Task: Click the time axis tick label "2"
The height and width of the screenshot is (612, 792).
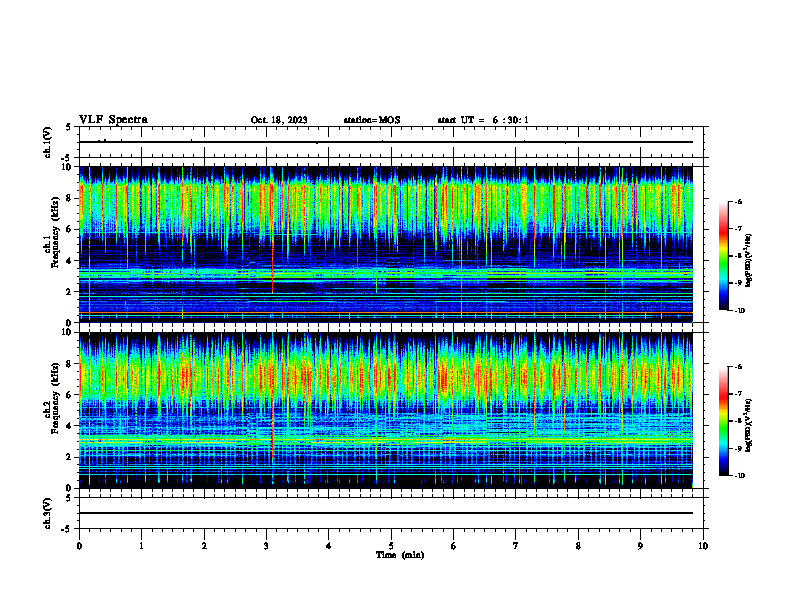Action: [x=204, y=546]
